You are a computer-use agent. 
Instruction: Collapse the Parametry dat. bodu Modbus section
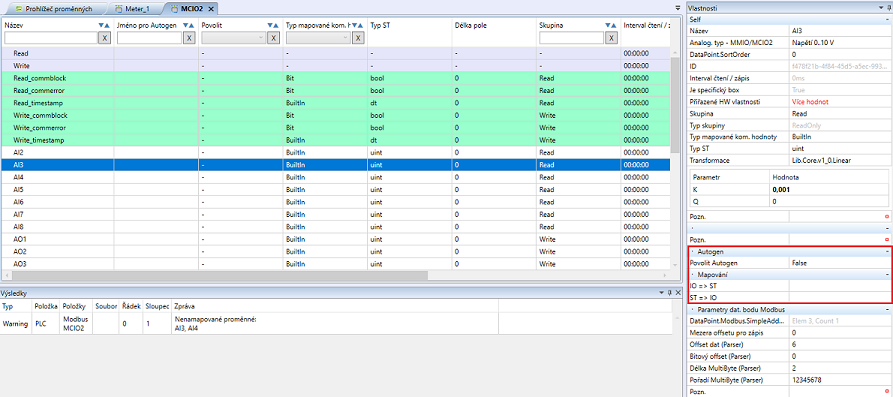pos(888,310)
